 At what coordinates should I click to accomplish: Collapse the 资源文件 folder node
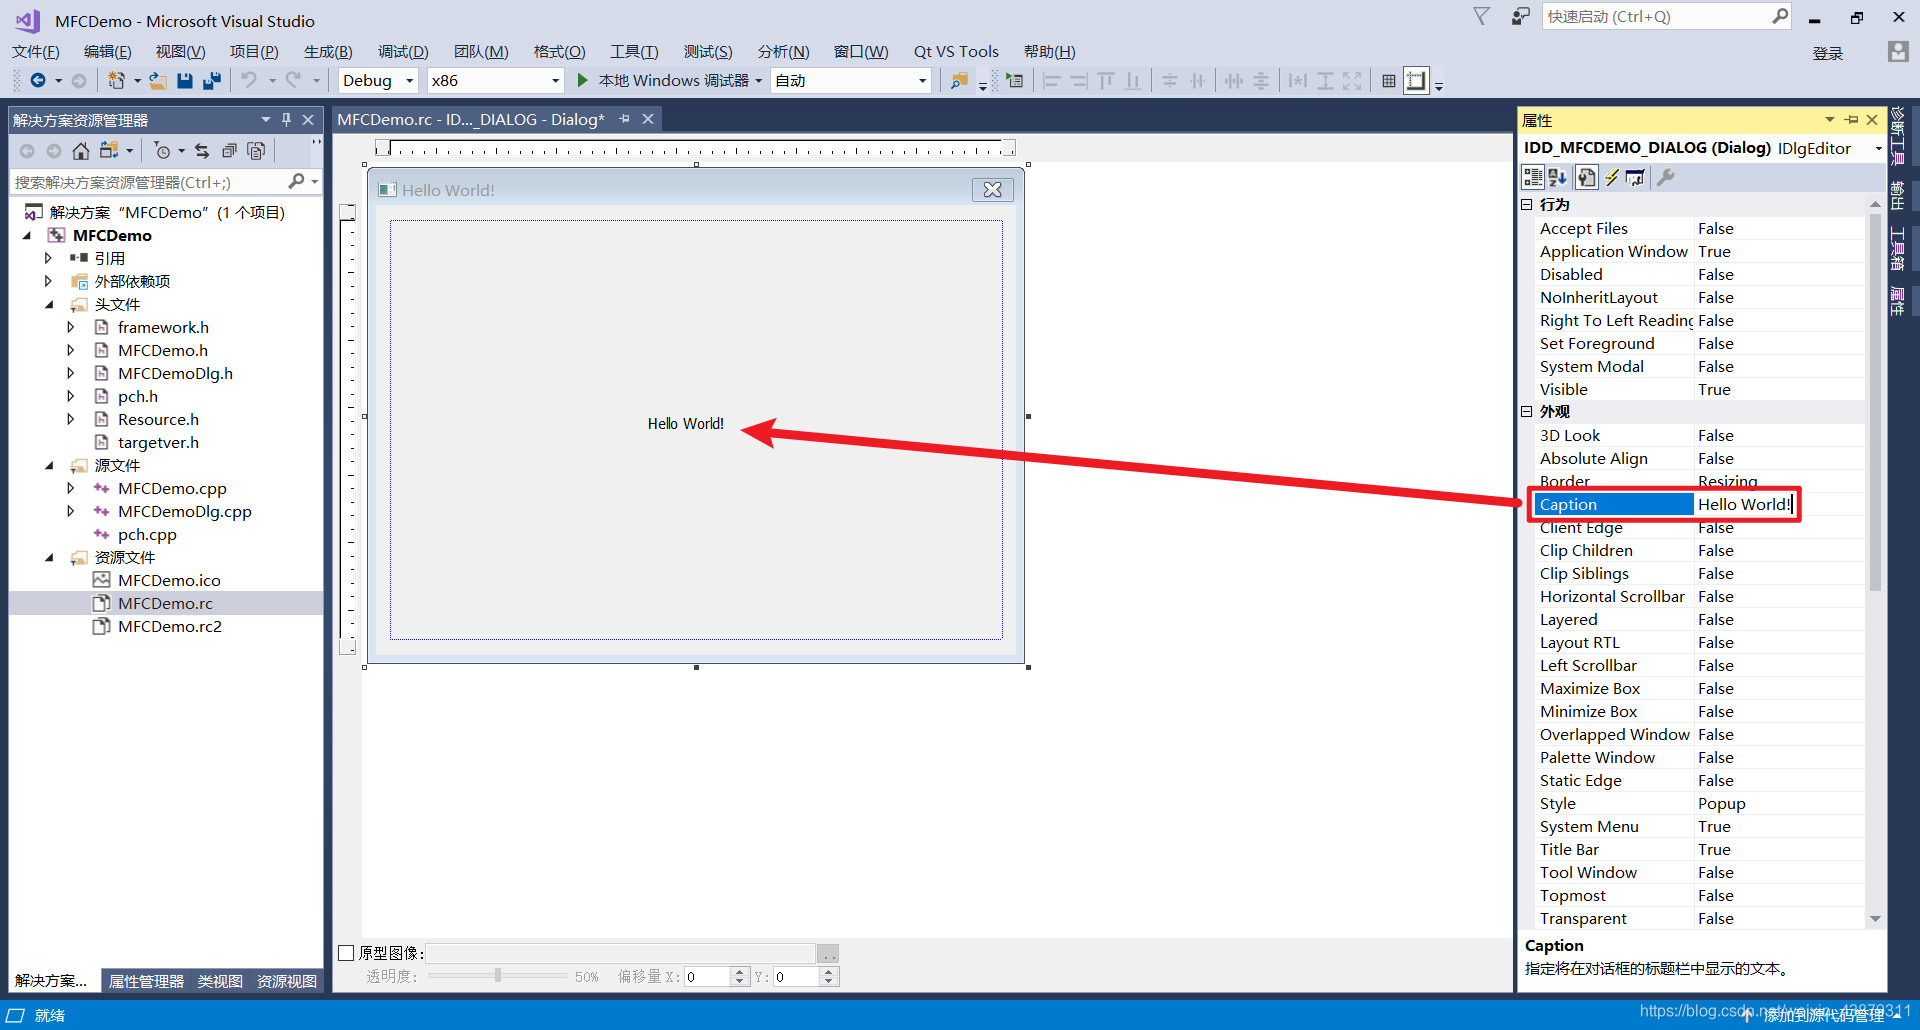[x=49, y=557]
